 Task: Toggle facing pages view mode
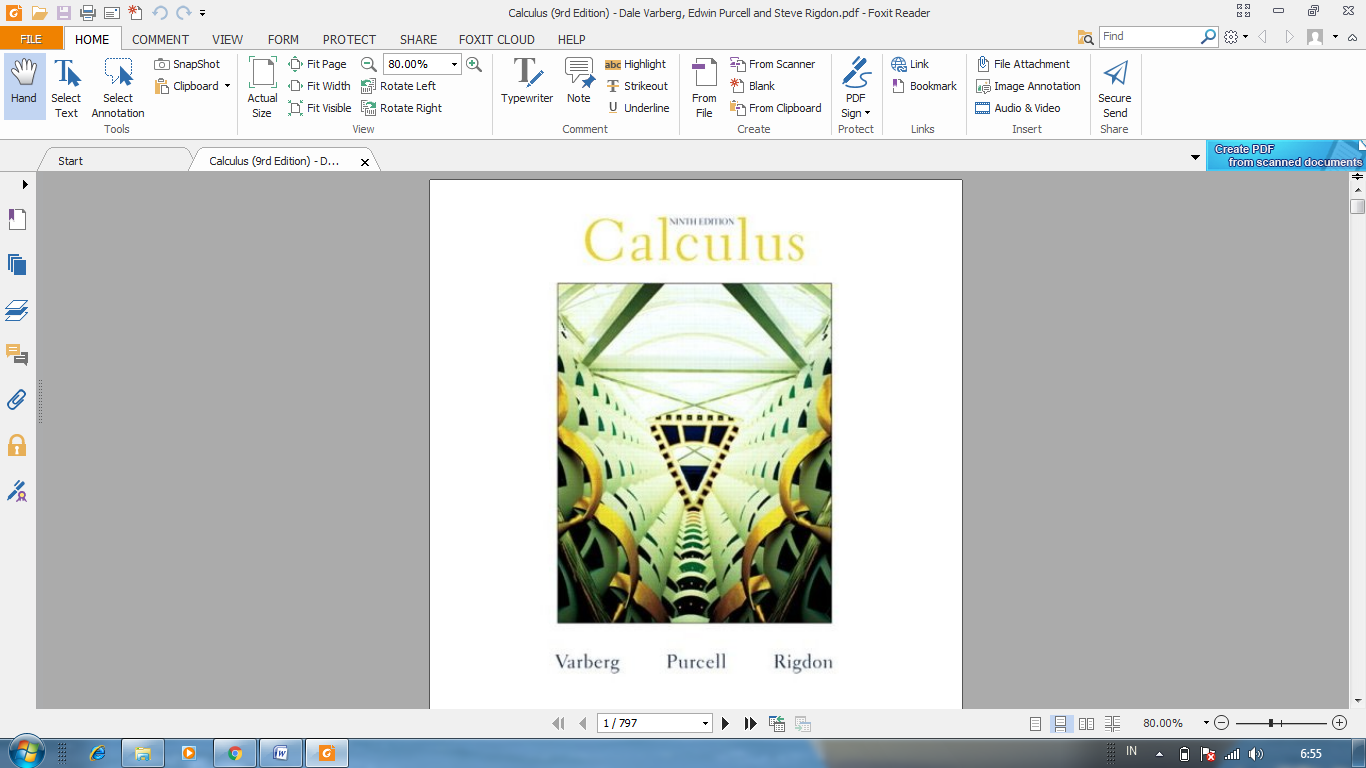pyautogui.click(x=1087, y=723)
